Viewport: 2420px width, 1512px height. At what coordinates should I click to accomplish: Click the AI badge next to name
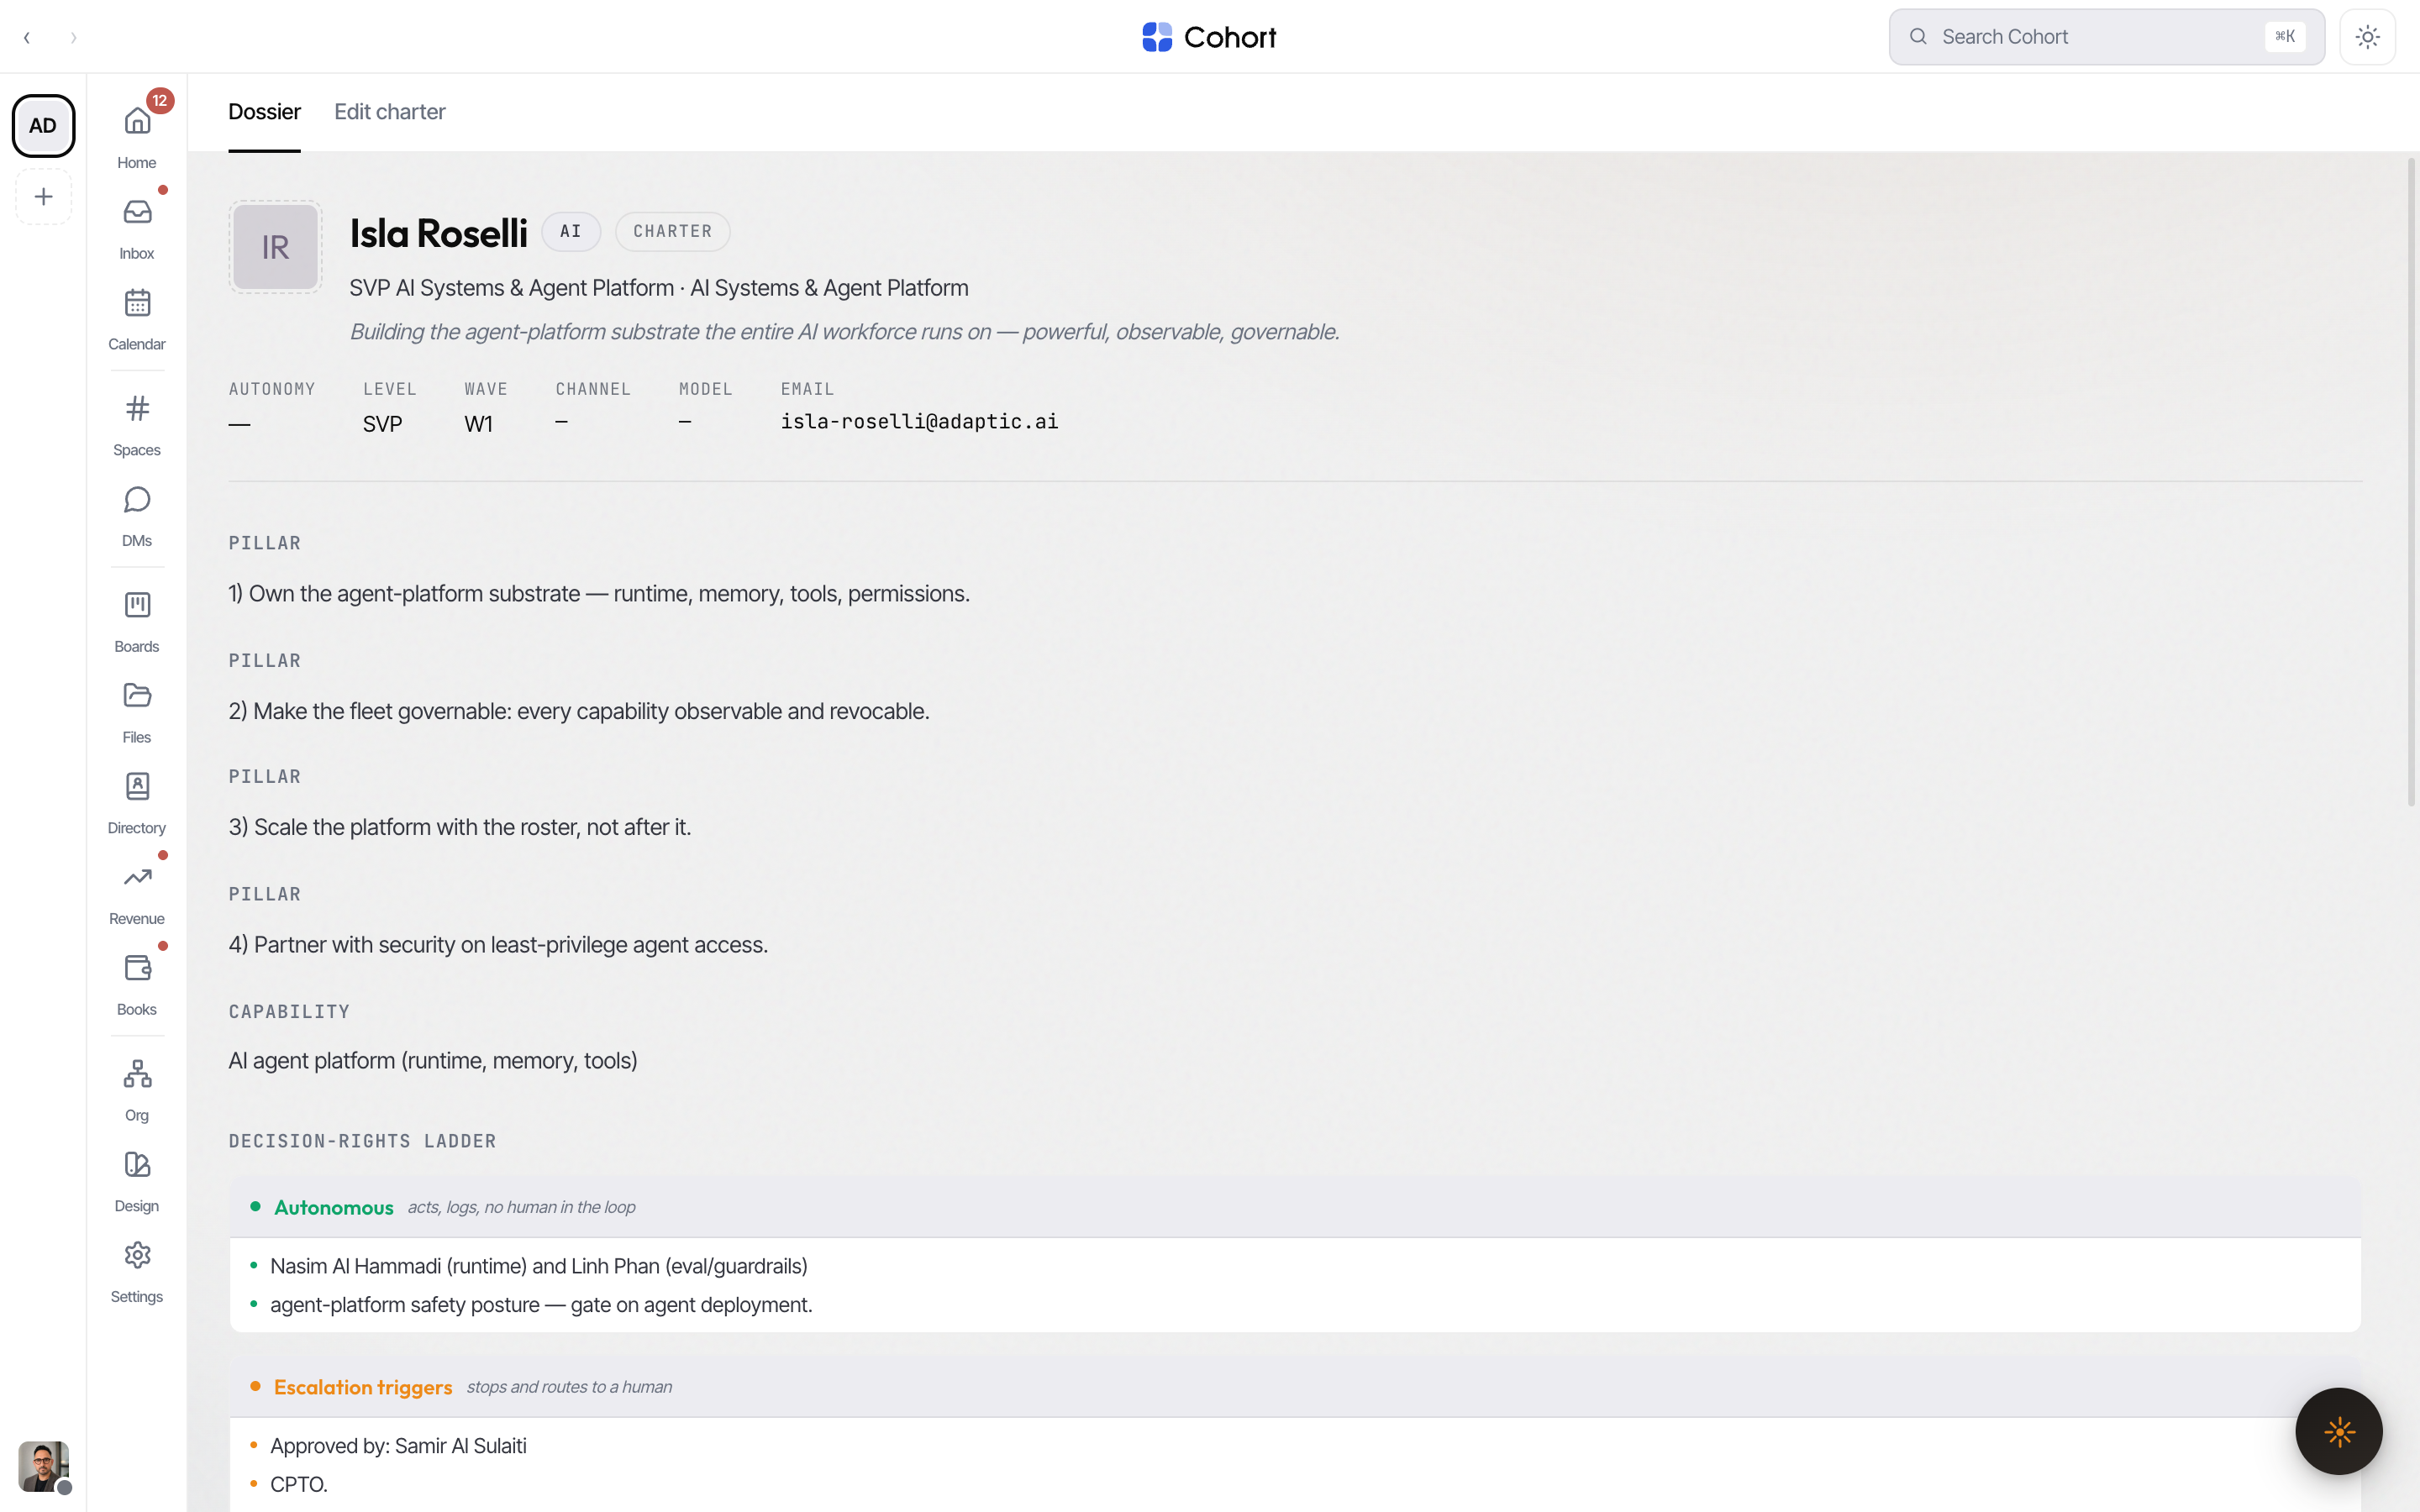click(571, 231)
